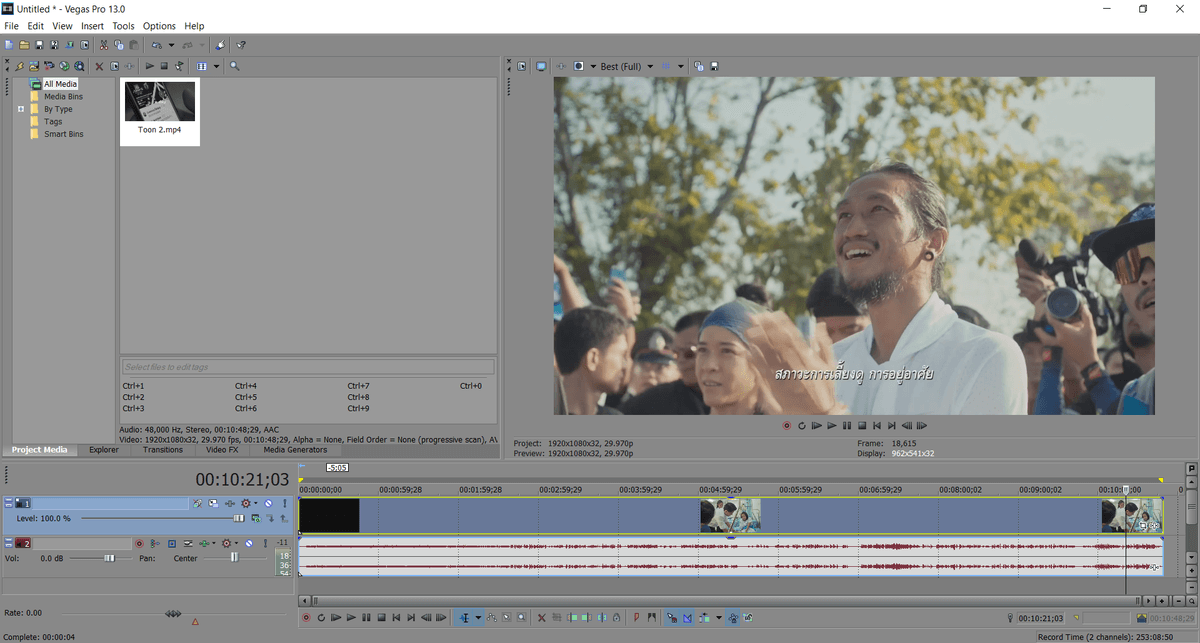Open the Insert menu

click(x=92, y=26)
